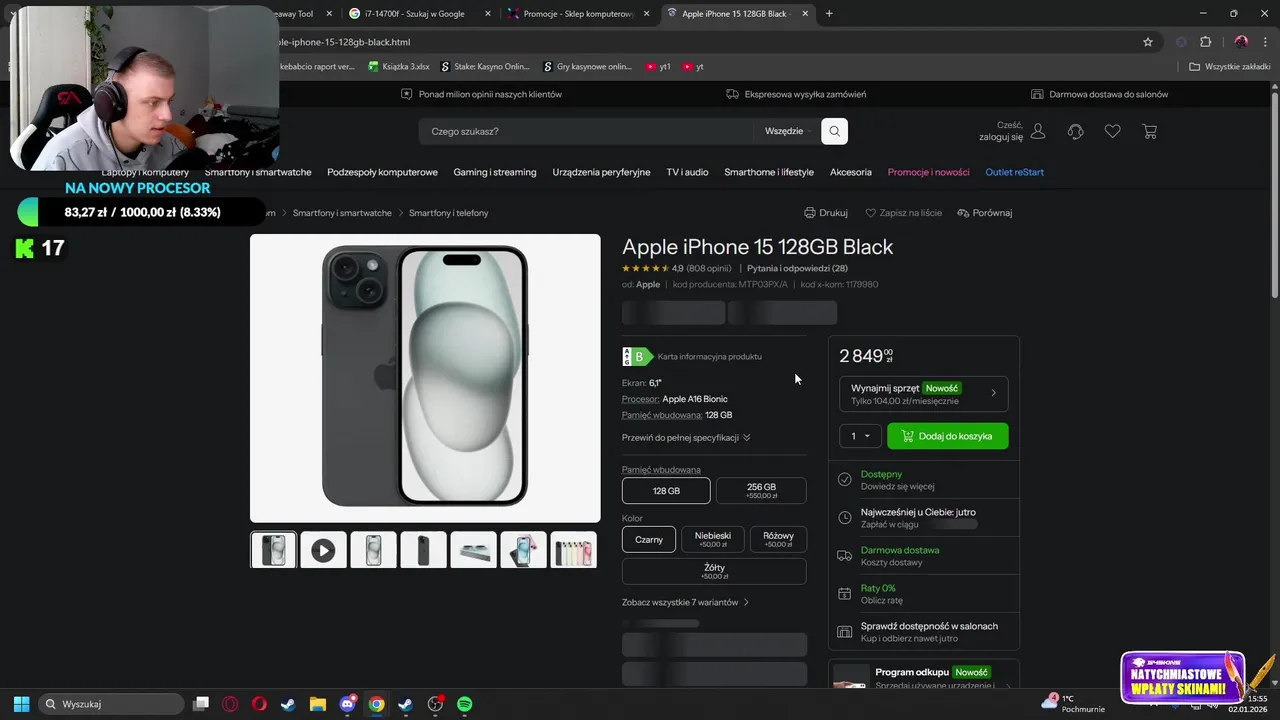Open Smarthome i lifestyle menu
The width and height of the screenshot is (1280, 720).
pyautogui.click(x=769, y=172)
